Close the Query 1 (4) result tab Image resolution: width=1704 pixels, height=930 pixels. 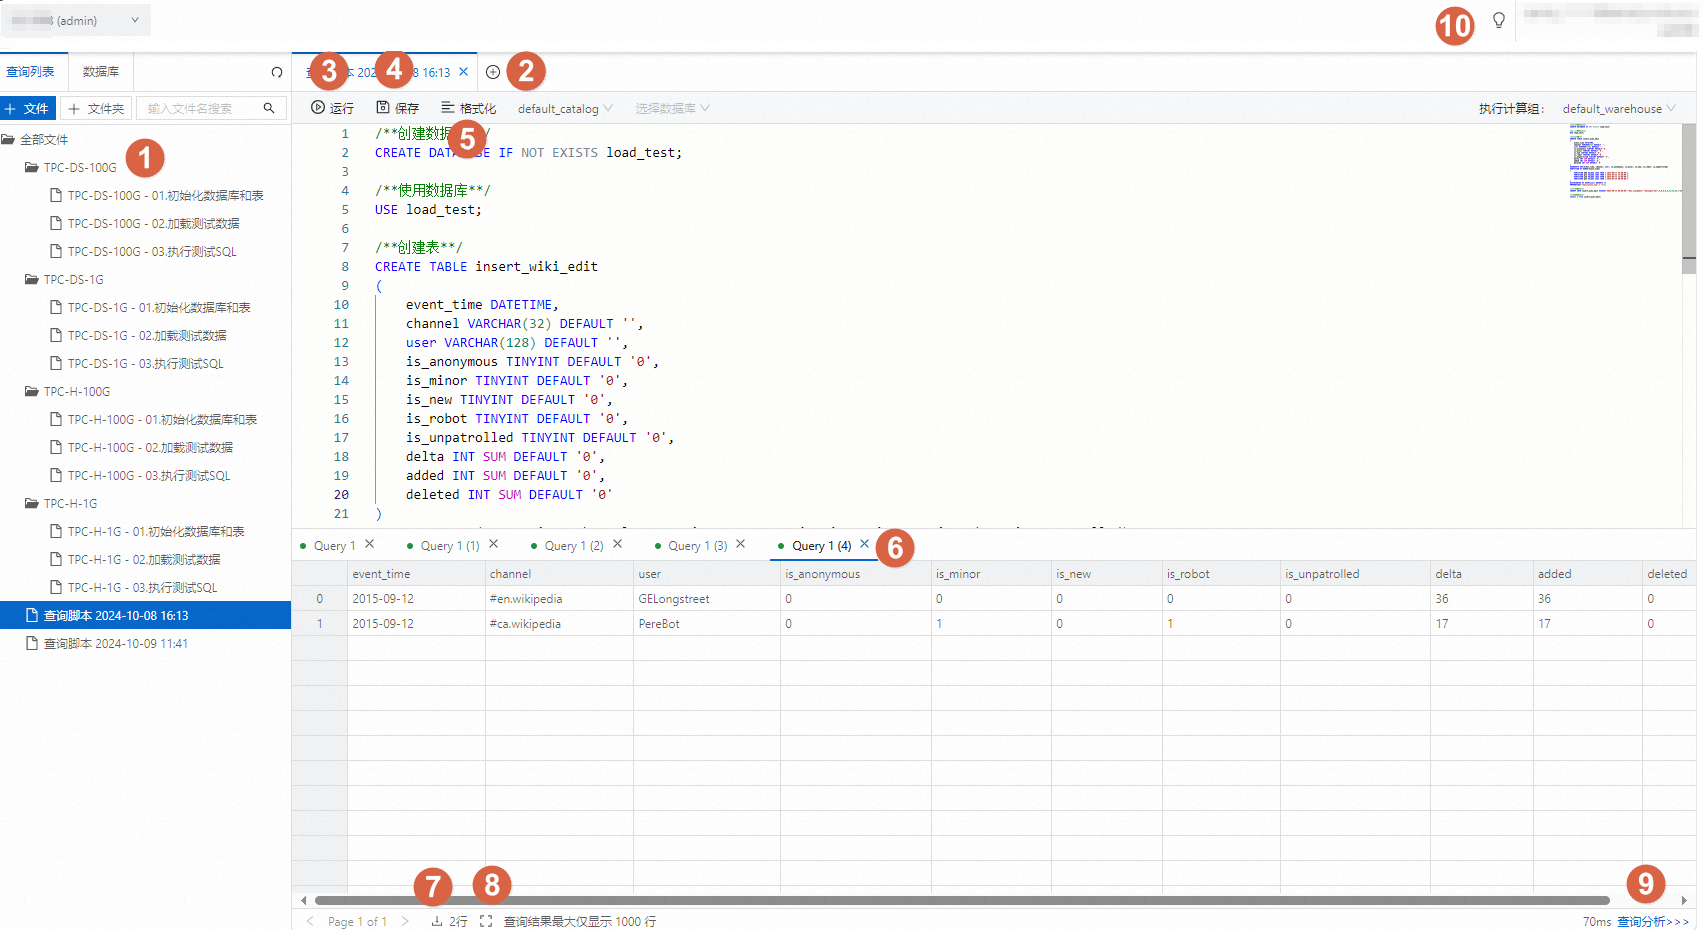point(864,544)
